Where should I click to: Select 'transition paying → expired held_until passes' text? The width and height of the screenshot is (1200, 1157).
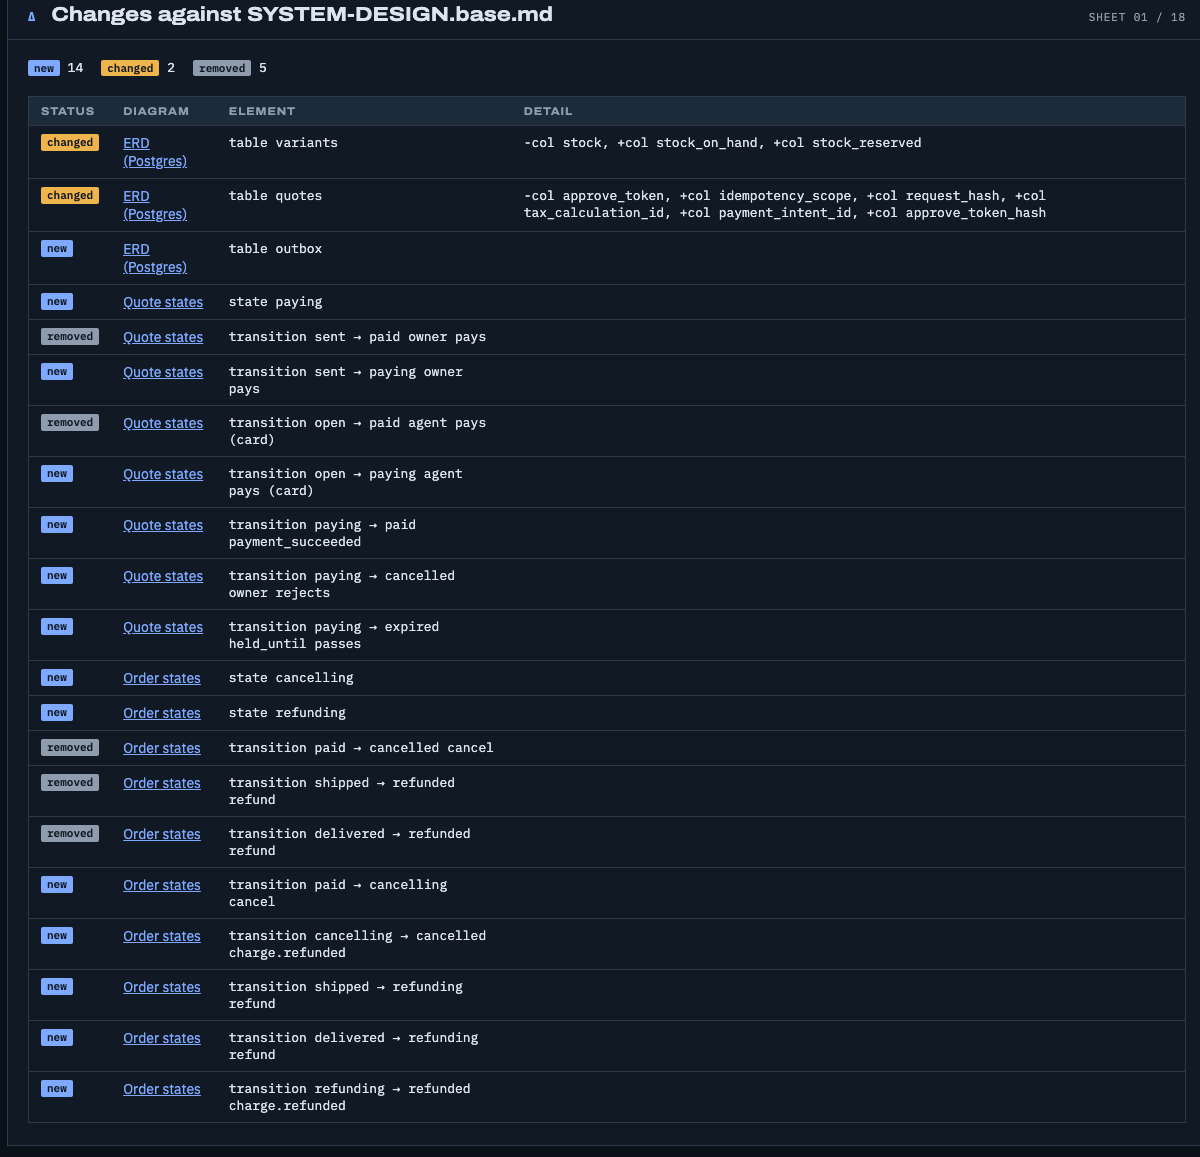click(334, 635)
